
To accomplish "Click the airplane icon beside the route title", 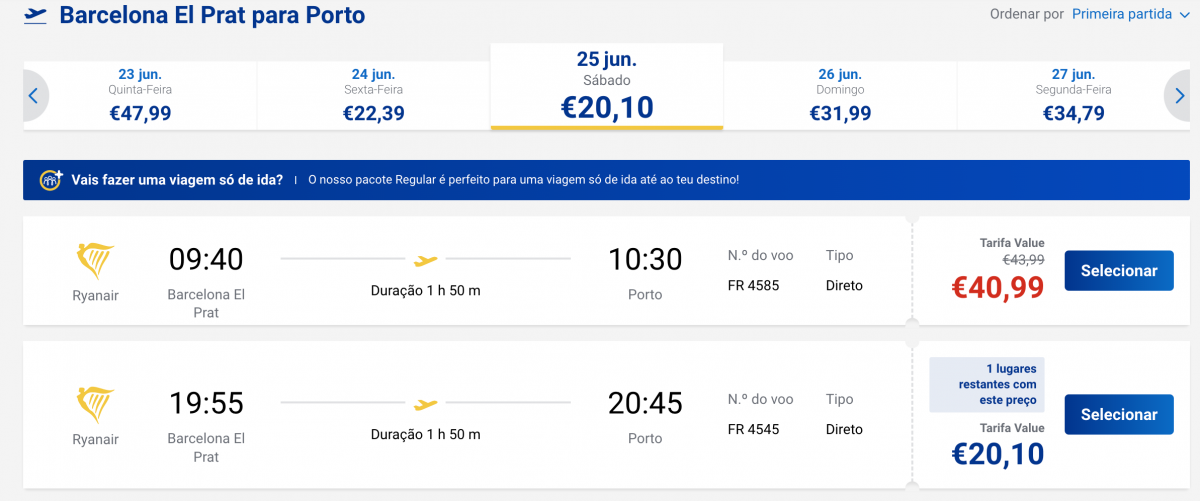I will [x=36, y=16].
